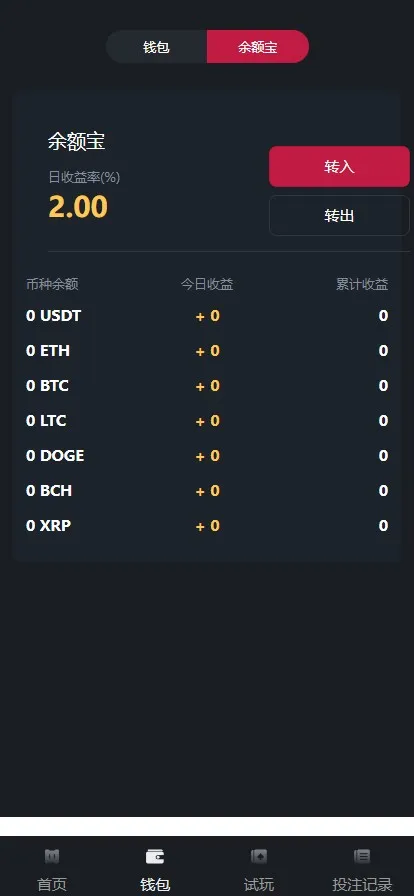Click the 余额宝 card title
Viewport: 414px width, 896px height.
(77, 141)
